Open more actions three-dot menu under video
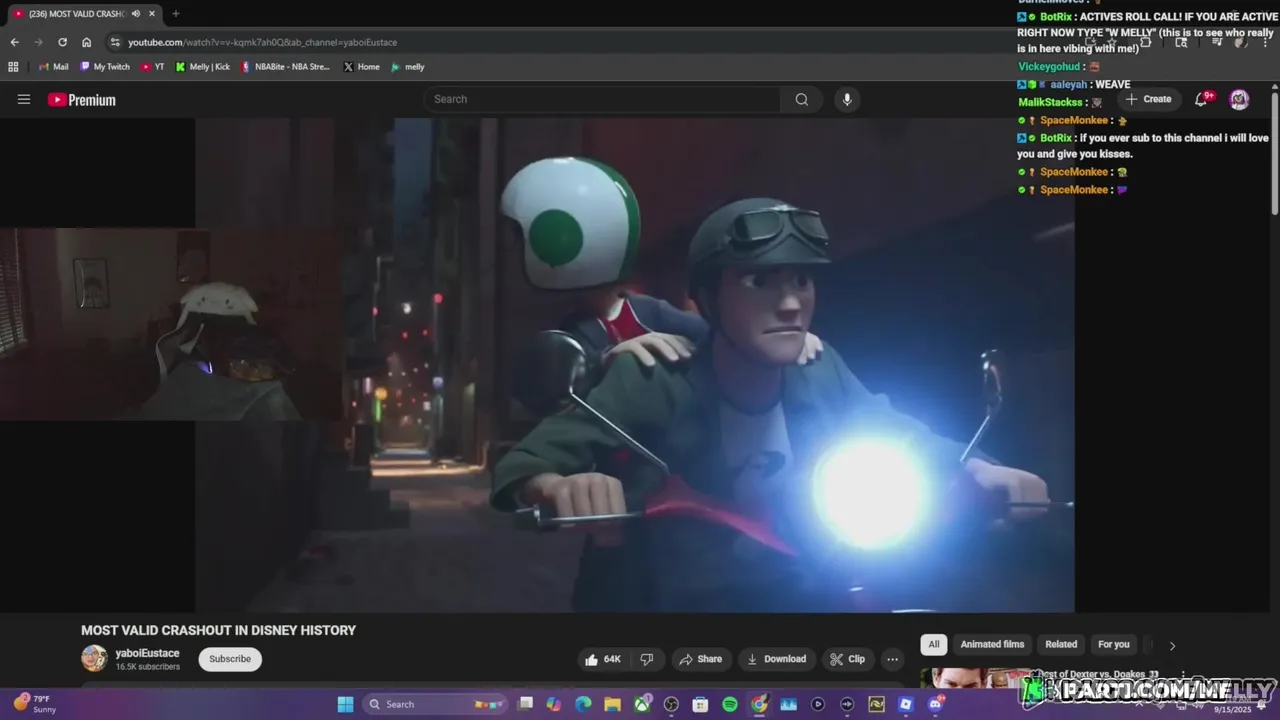The height and width of the screenshot is (720, 1280). (892, 659)
